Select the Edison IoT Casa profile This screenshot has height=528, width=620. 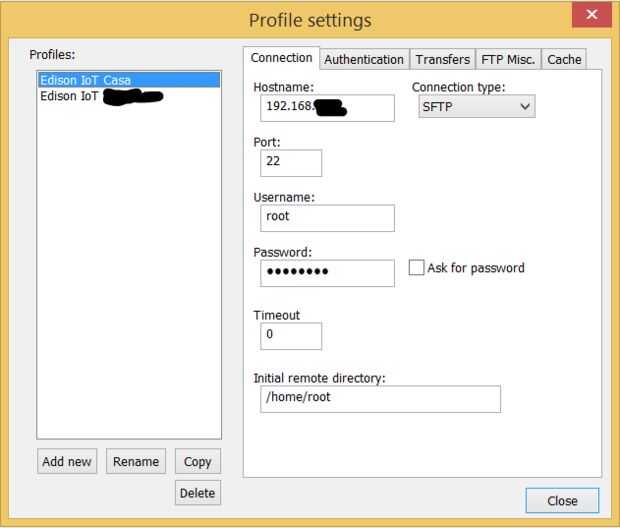pos(86,80)
